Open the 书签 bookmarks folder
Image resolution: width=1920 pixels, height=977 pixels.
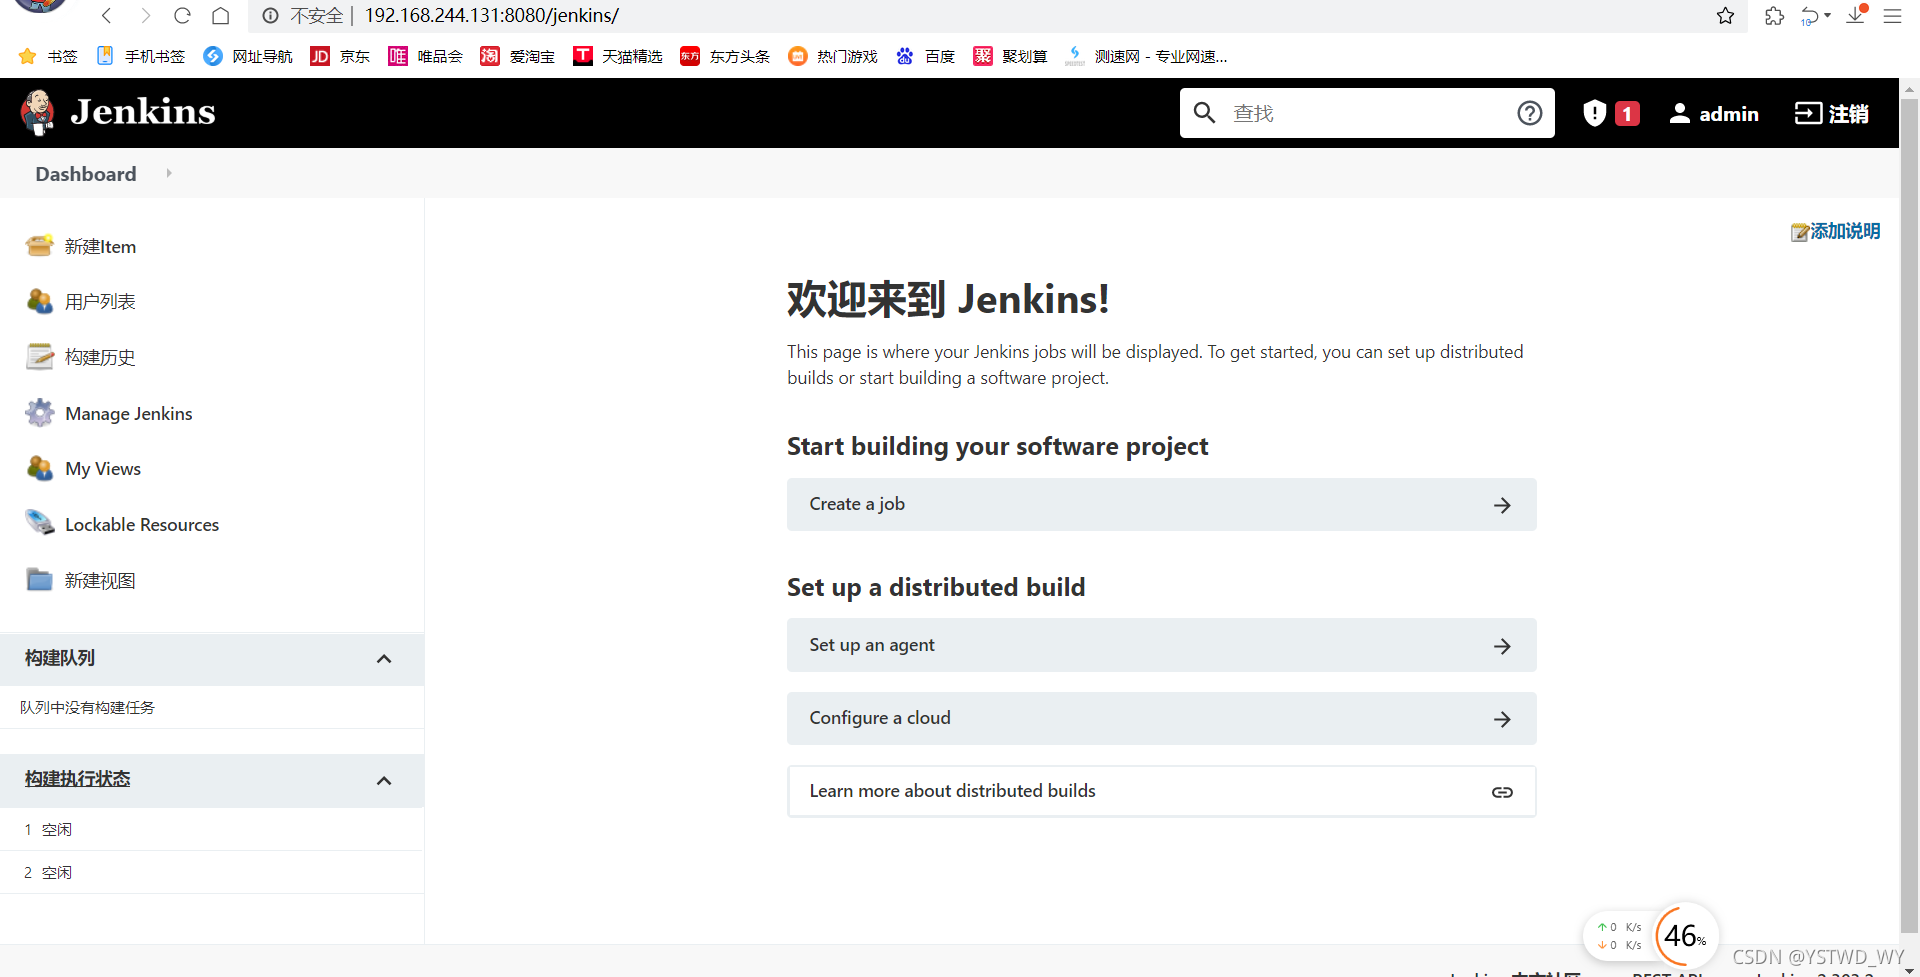(48, 56)
